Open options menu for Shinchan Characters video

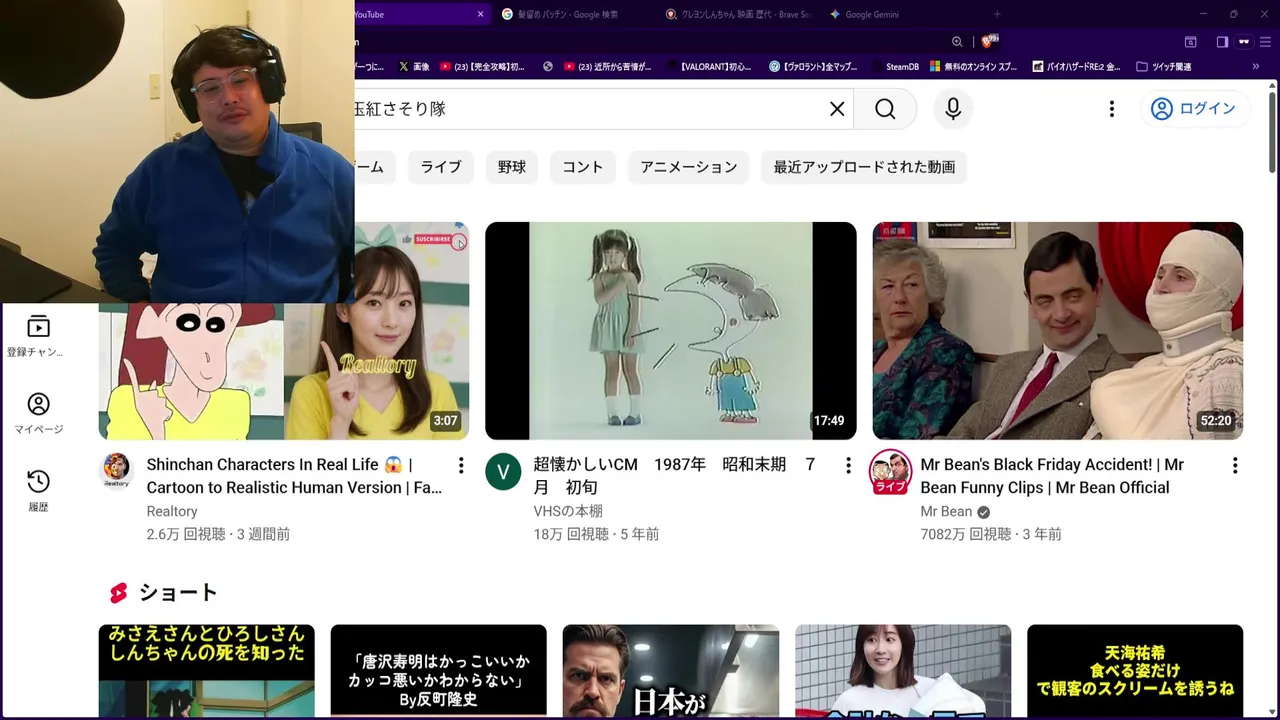pyautogui.click(x=461, y=465)
